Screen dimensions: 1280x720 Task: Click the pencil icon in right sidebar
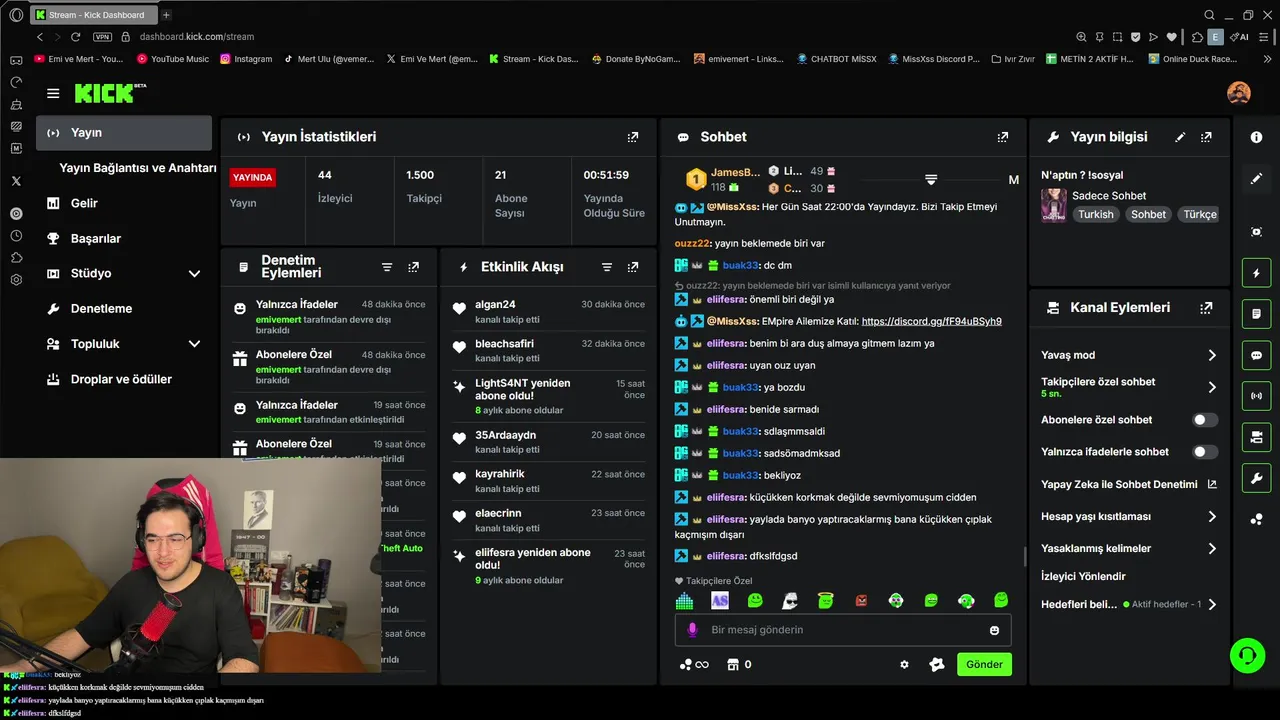point(1257,179)
